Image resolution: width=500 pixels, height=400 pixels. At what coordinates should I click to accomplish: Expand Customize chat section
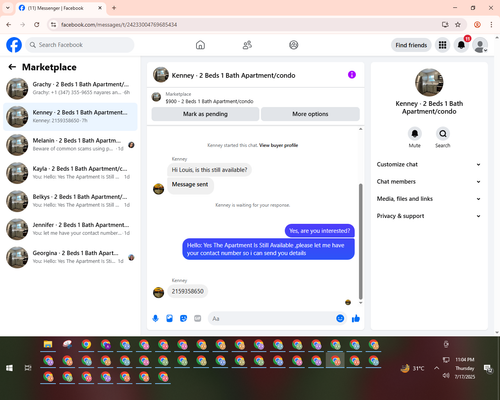pyautogui.click(x=429, y=164)
